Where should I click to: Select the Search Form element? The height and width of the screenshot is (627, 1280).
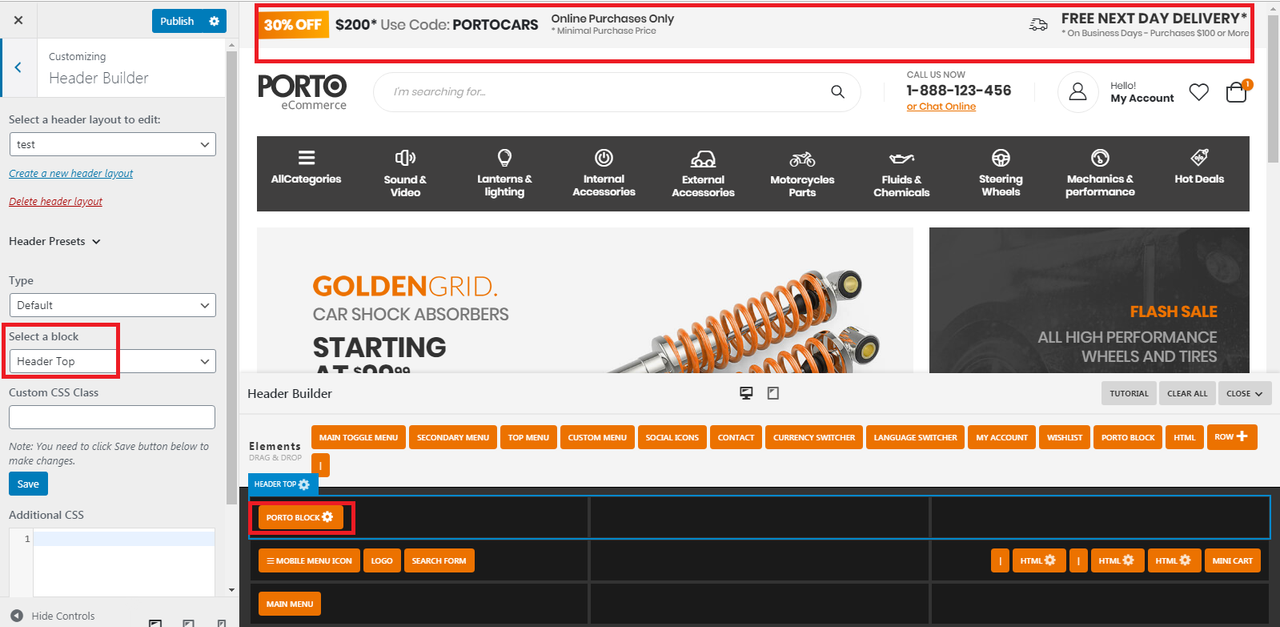[439, 561]
